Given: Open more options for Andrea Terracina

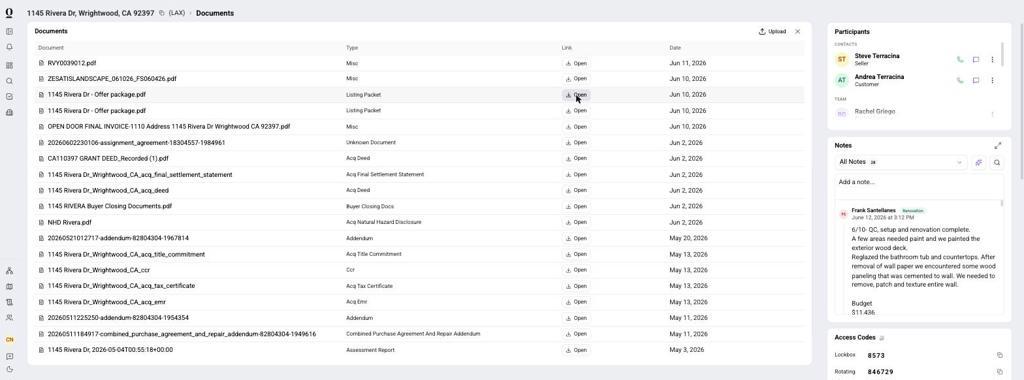Looking at the screenshot, I should pos(992,80).
